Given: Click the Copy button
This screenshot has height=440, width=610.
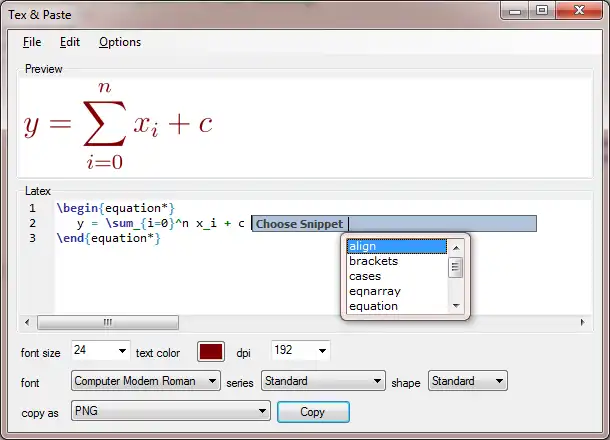Looking at the screenshot, I should pyautogui.click(x=313, y=412).
